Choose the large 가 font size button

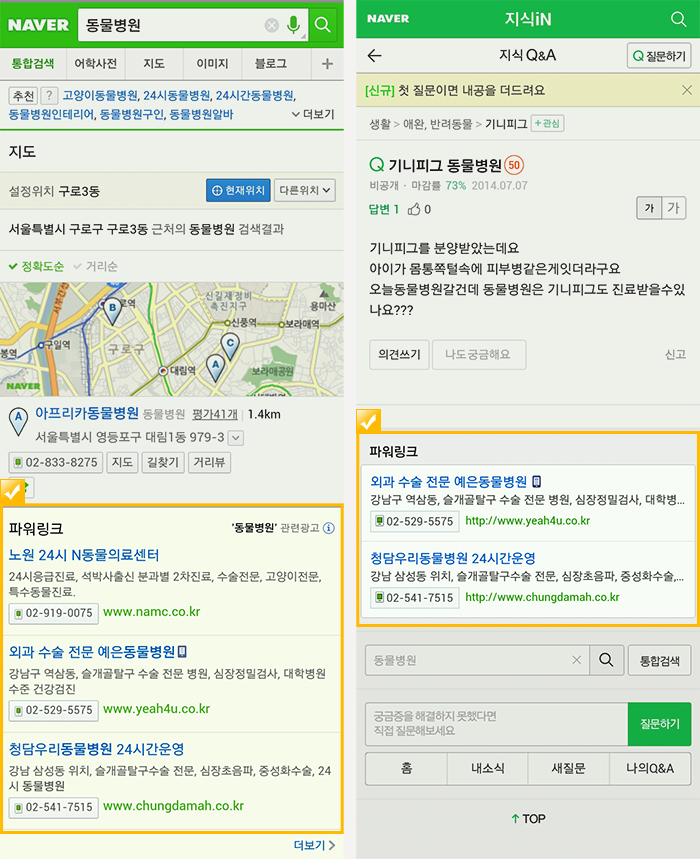(x=674, y=208)
